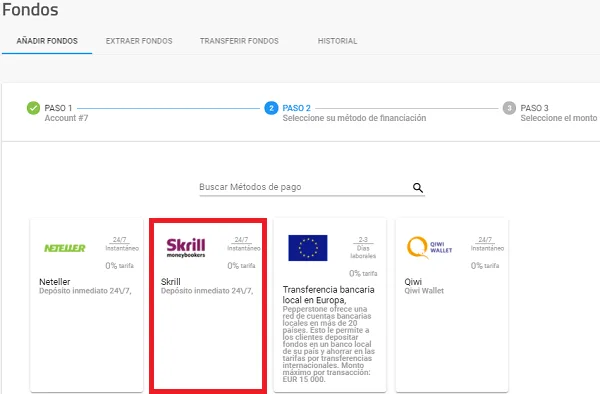This screenshot has height=394, width=600.
Task: Choose the Skrill card title
Action: point(171,282)
